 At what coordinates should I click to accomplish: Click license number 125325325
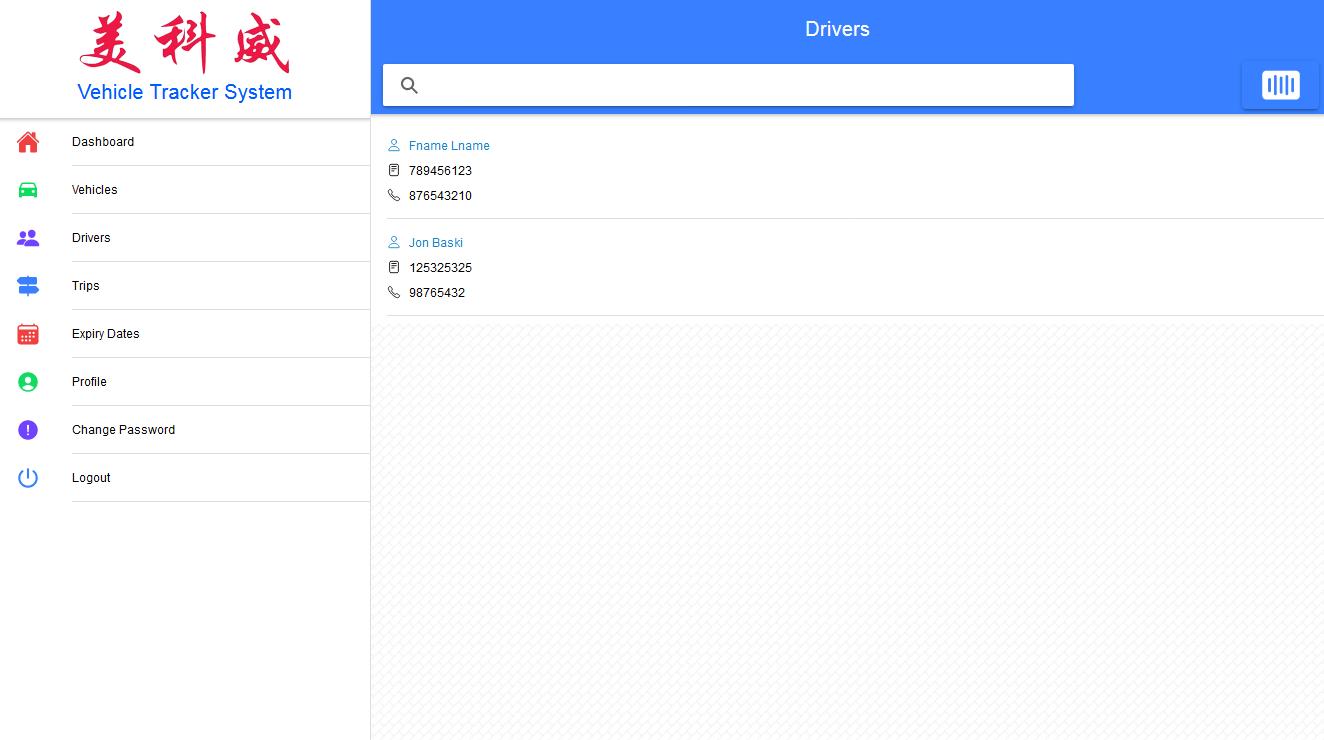[440, 268]
